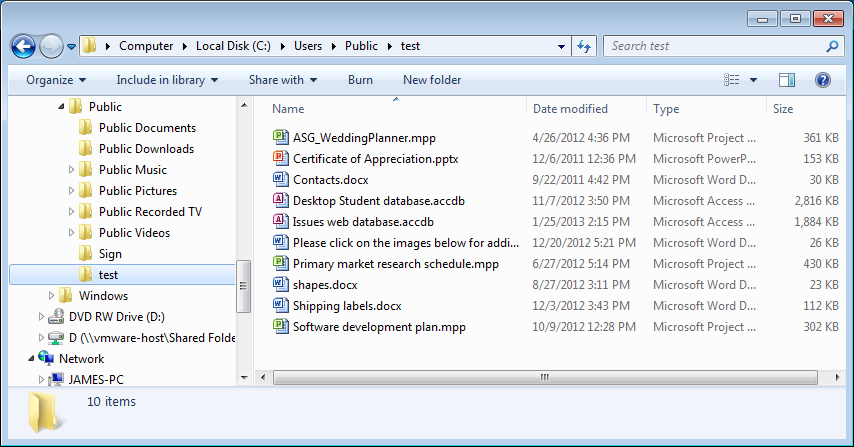
Task: Click the horizontal scrollbar thumb in file list
Action: pyautogui.click(x=545, y=377)
